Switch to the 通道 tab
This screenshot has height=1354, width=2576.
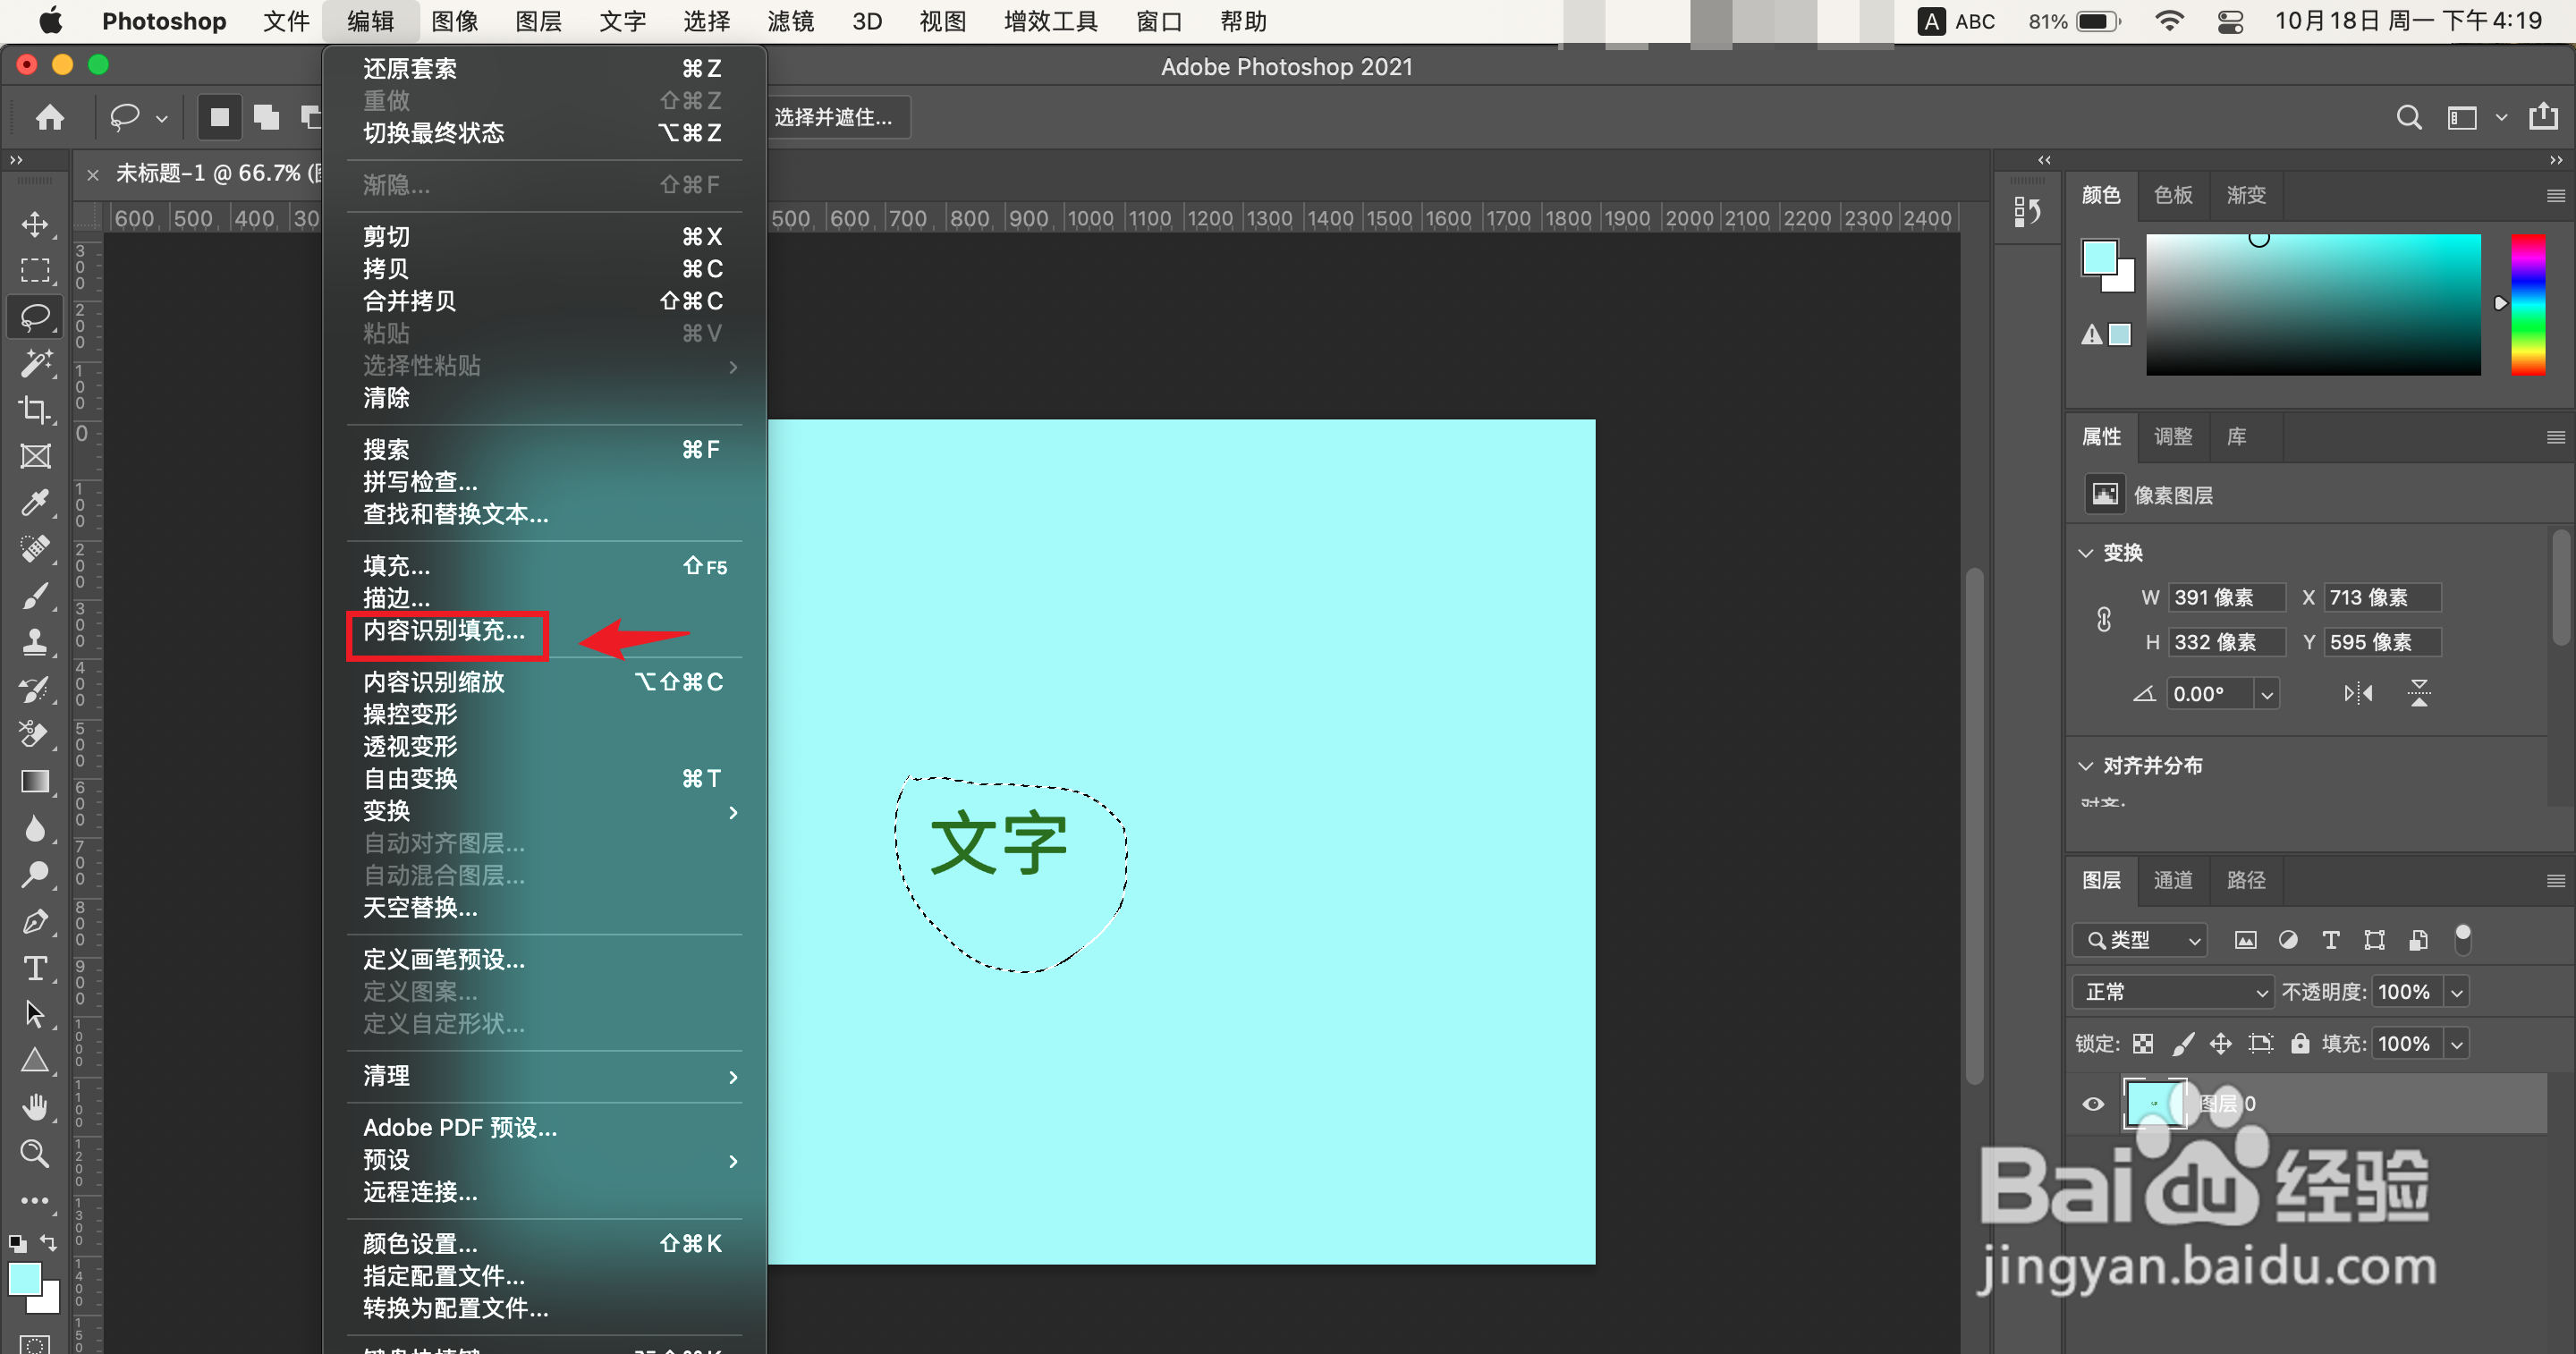click(x=2173, y=880)
